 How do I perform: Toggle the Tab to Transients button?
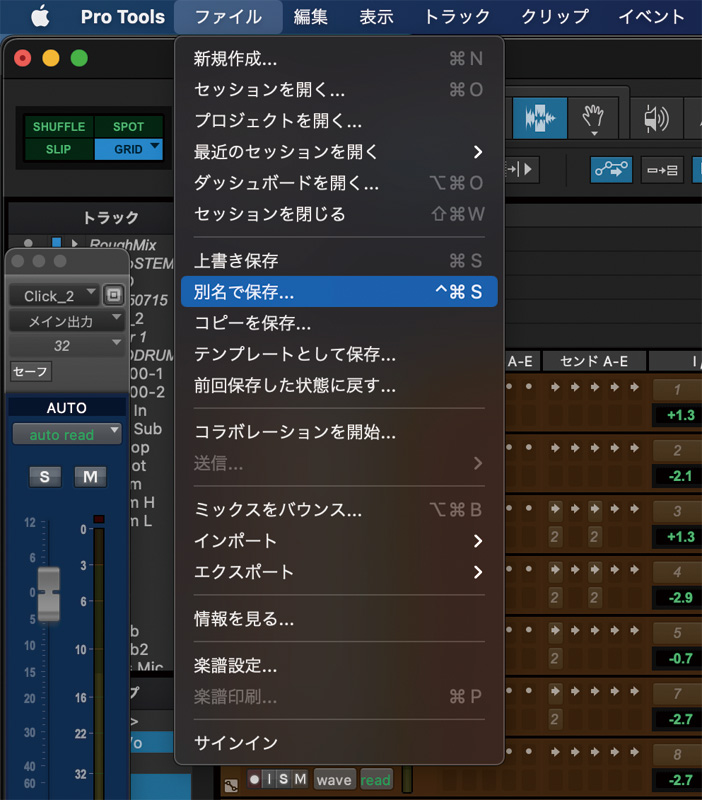click(x=520, y=169)
